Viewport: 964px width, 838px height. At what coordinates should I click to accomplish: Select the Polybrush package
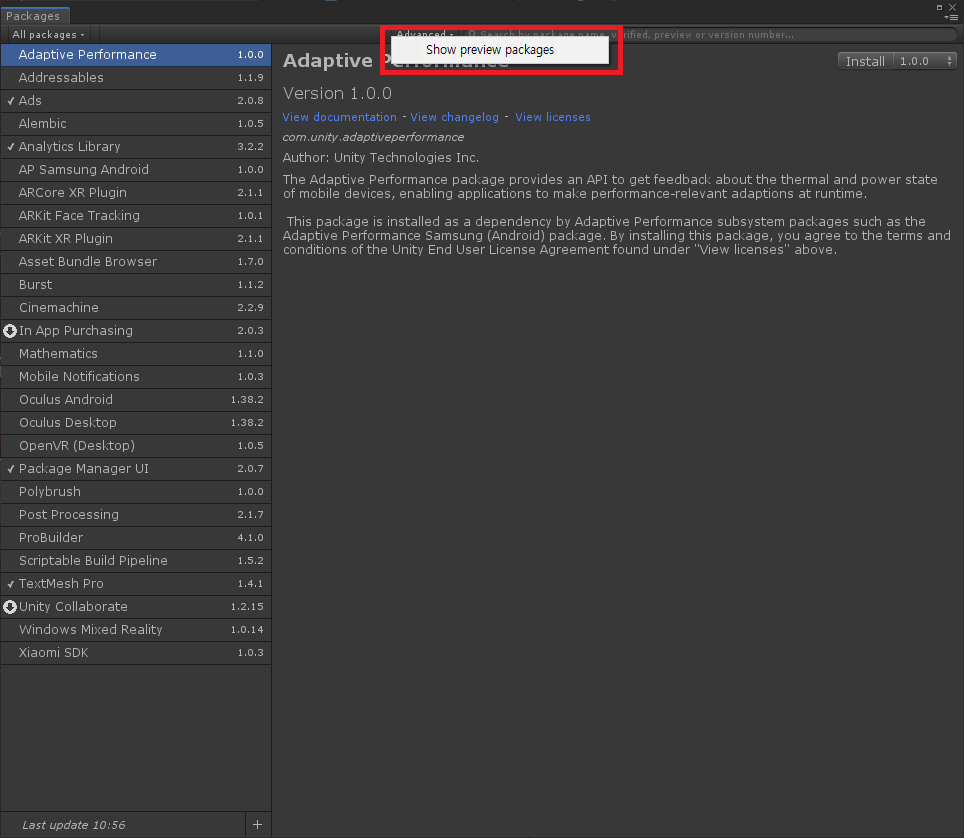coord(136,492)
